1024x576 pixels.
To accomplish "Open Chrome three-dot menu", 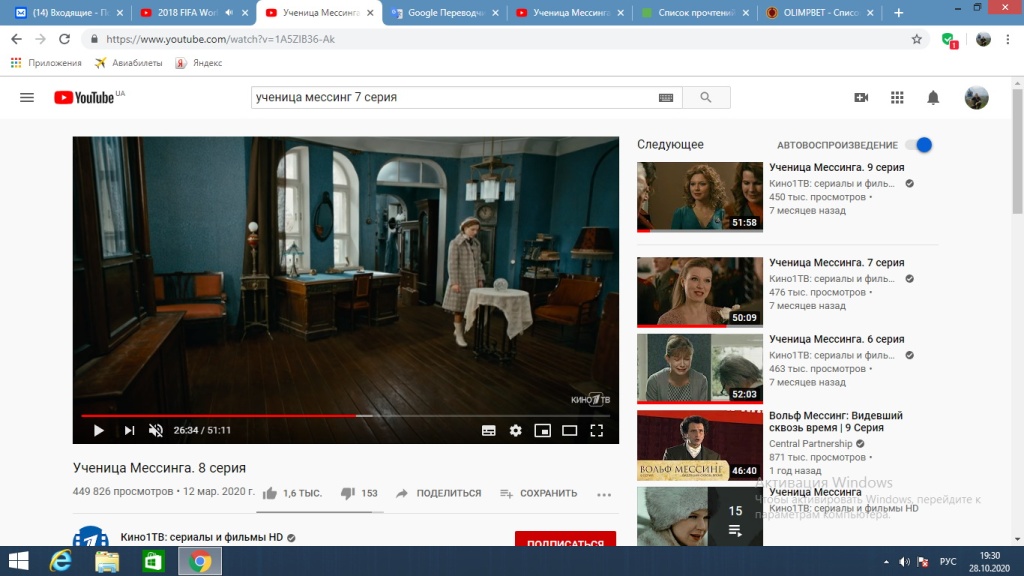I will pyautogui.click(x=1008, y=39).
